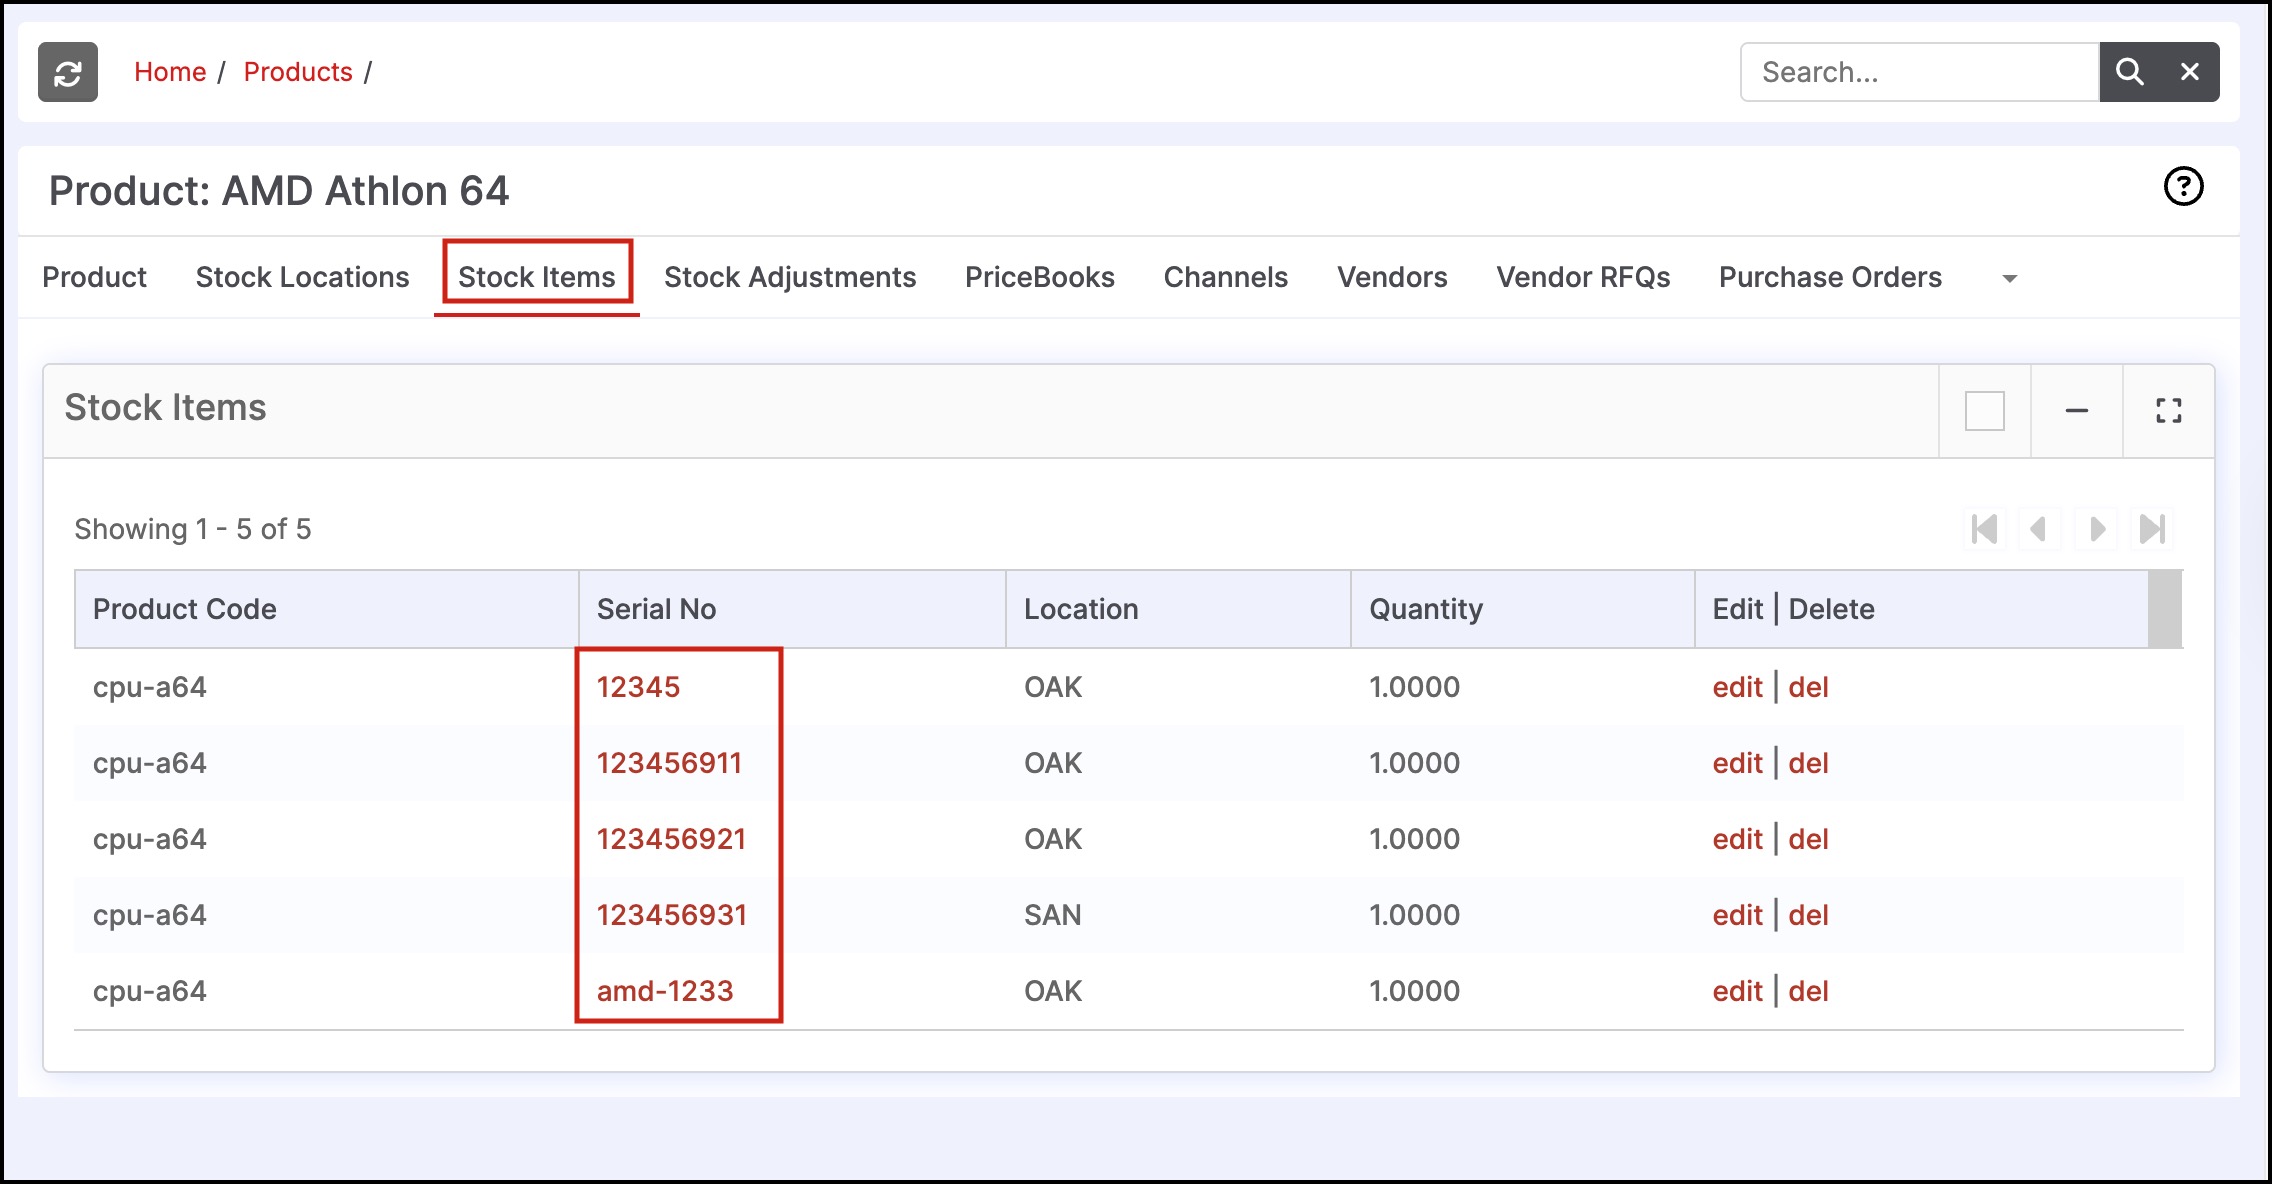Delete the stock item 12345
2272x1184 pixels.
tap(1808, 687)
